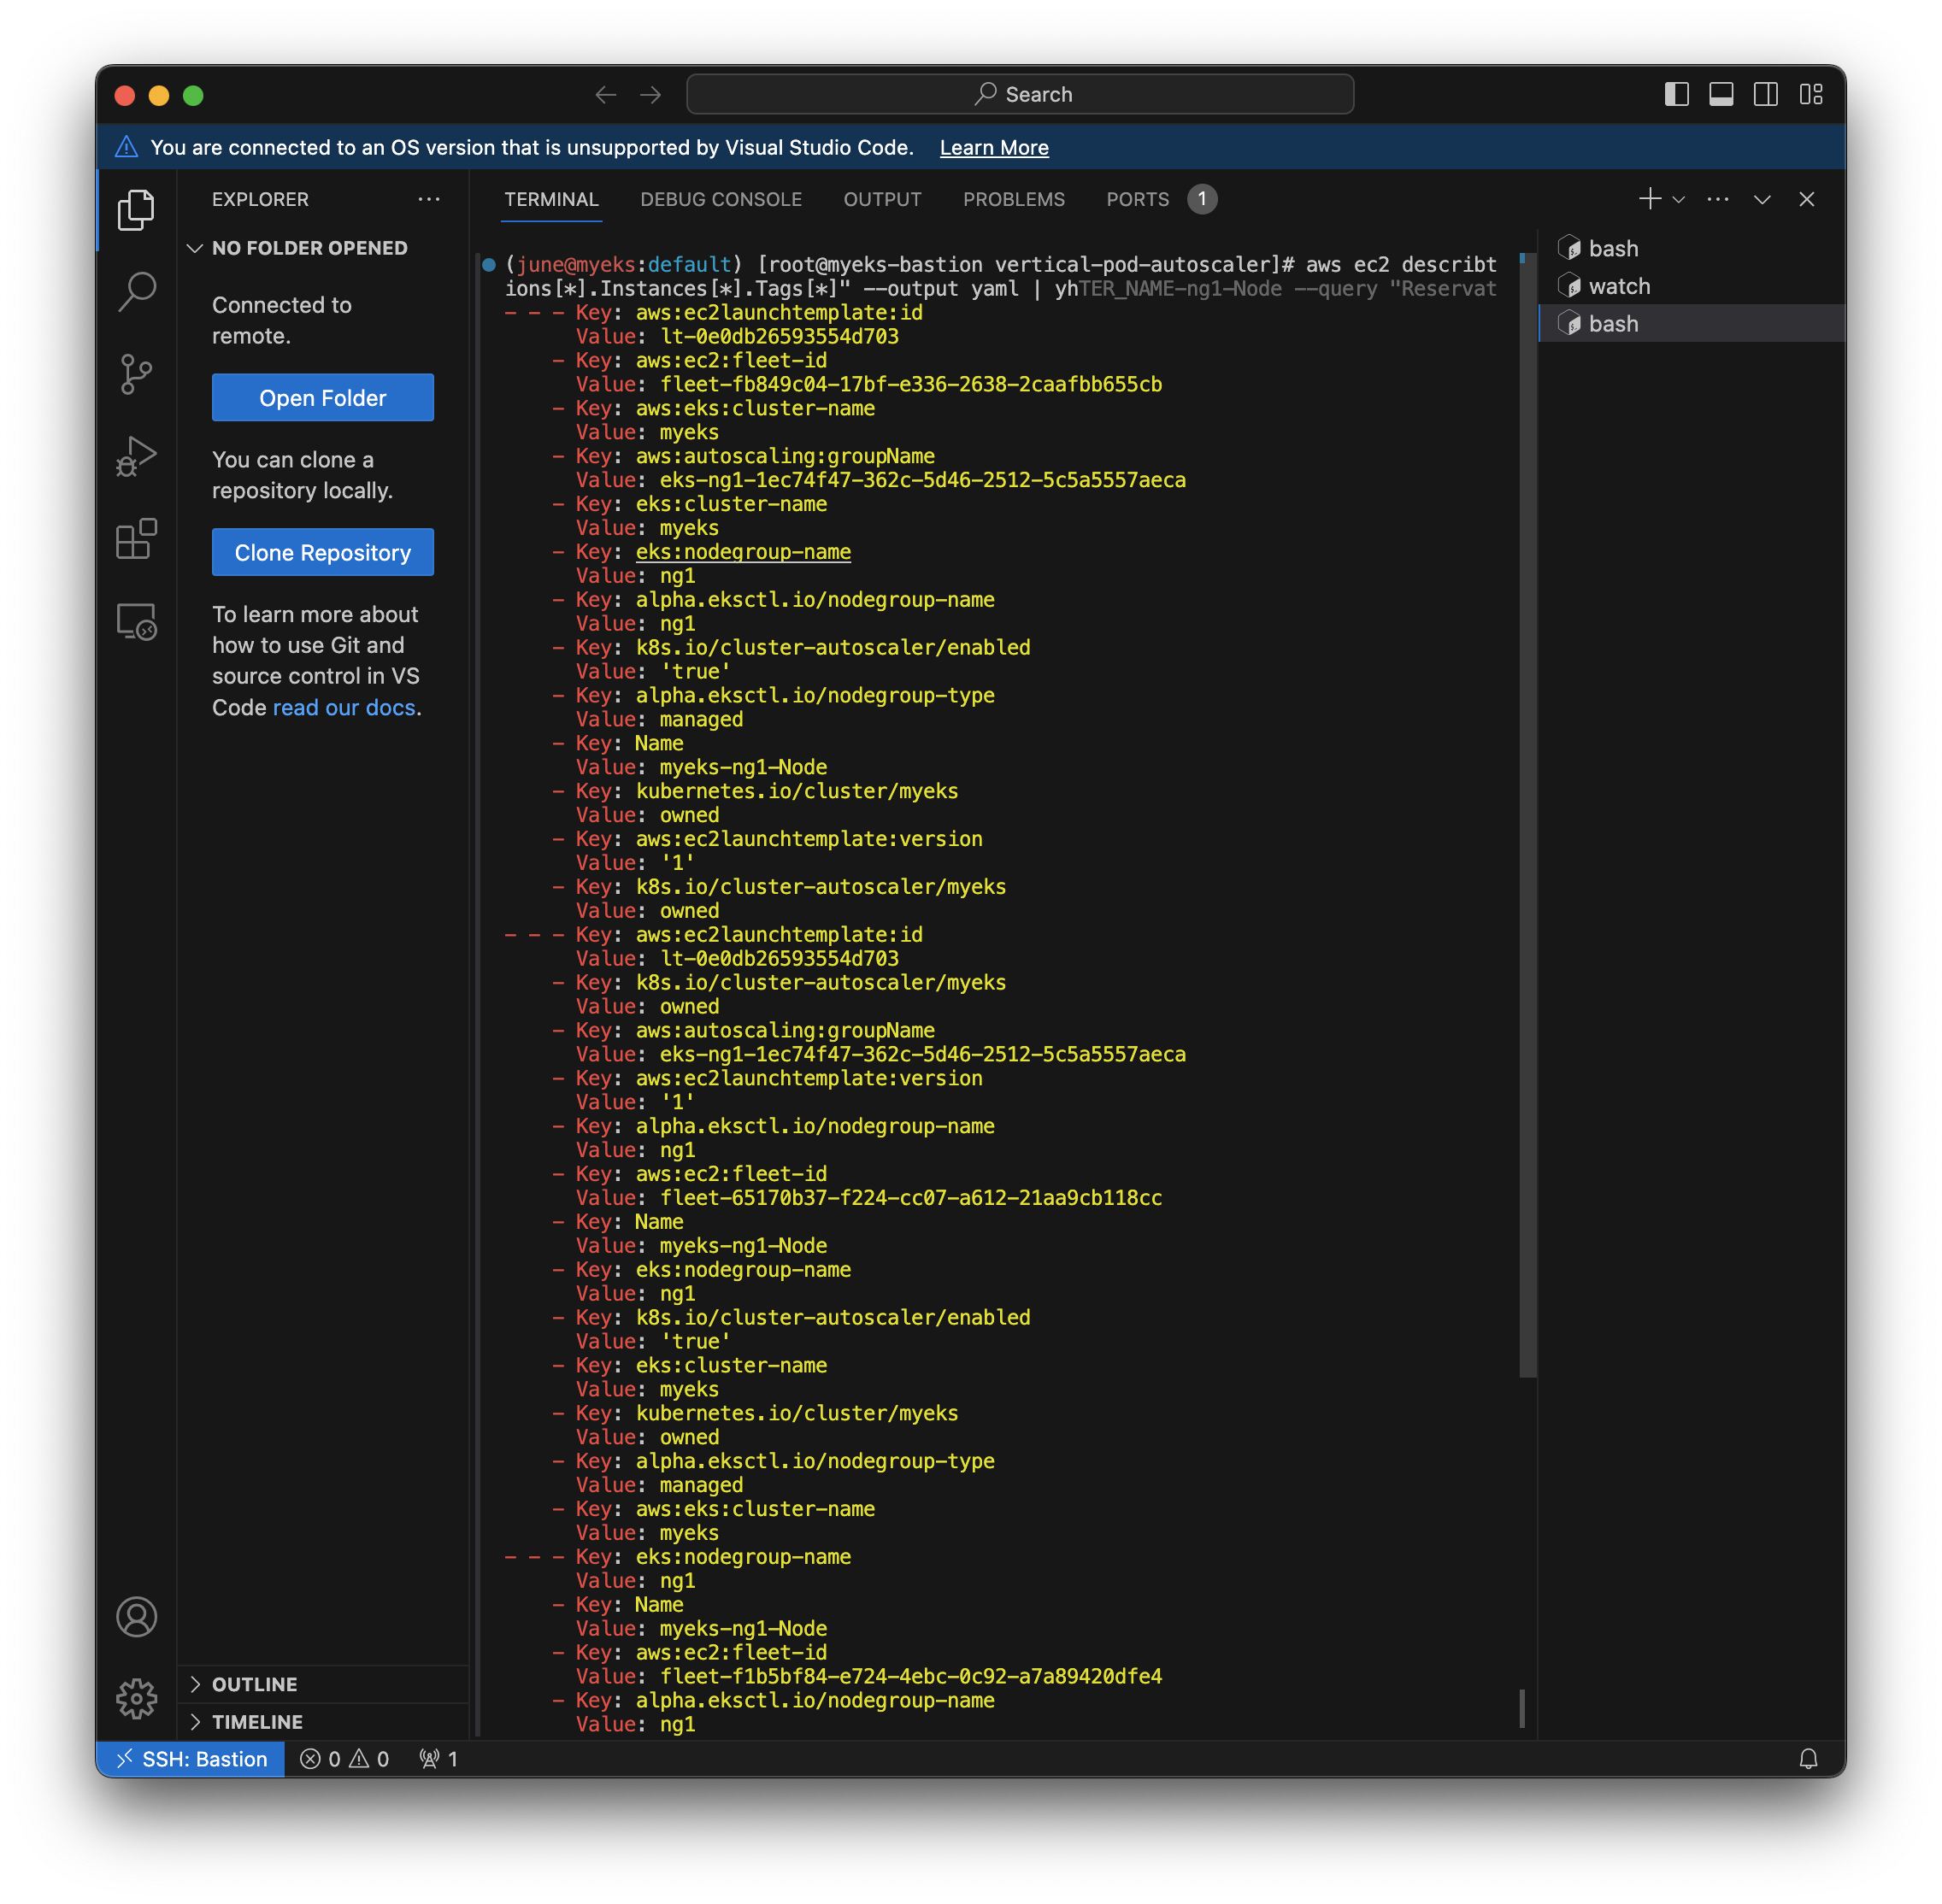
Task: Toggle the primary side bar layout button
Action: click(x=1677, y=94)
